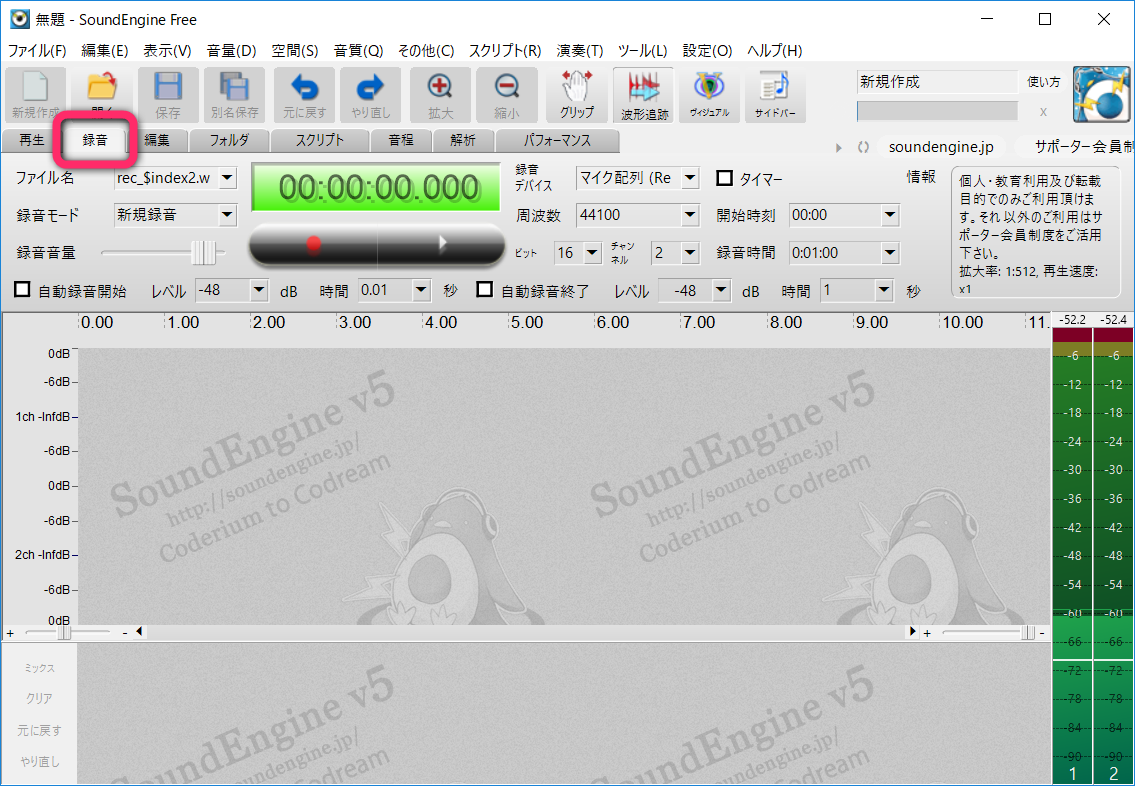Screen dimensions: 1135x786
Task: Open the 録音デバイス device dropdown
Action: click(689, 178)
